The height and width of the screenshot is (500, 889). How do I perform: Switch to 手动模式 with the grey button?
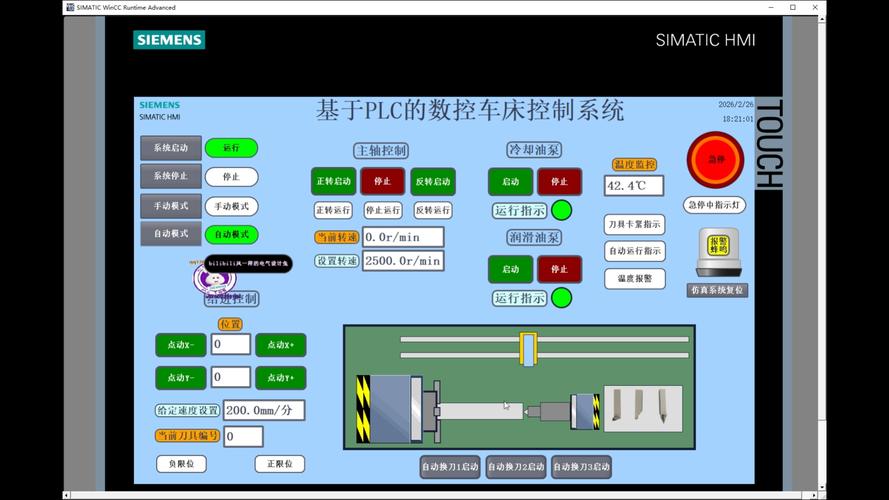point(171,206)
